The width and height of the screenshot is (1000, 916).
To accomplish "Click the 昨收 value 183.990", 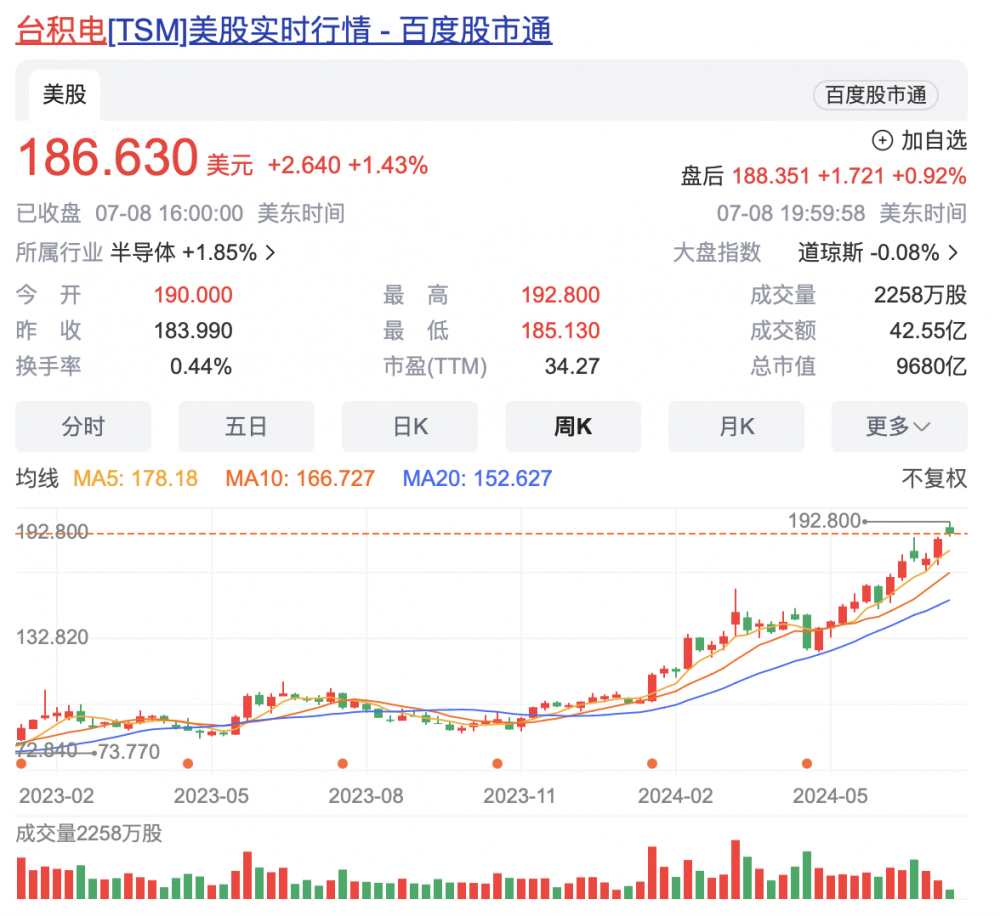I will 193,331.
